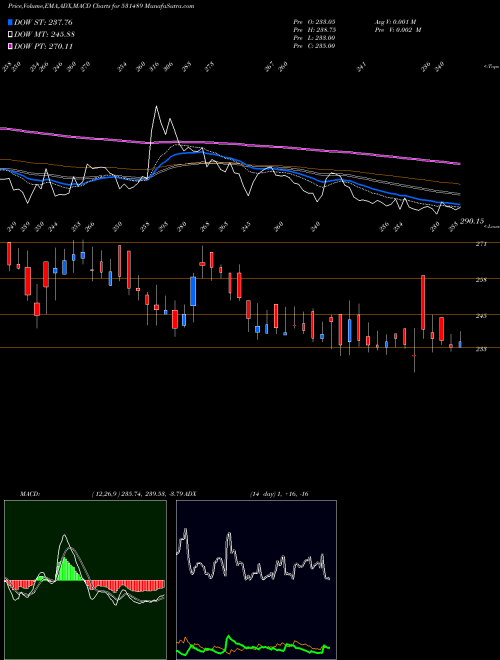Select the DOW PT value label
The width and height of the screenshot is (500, 660).
[44, 46]
